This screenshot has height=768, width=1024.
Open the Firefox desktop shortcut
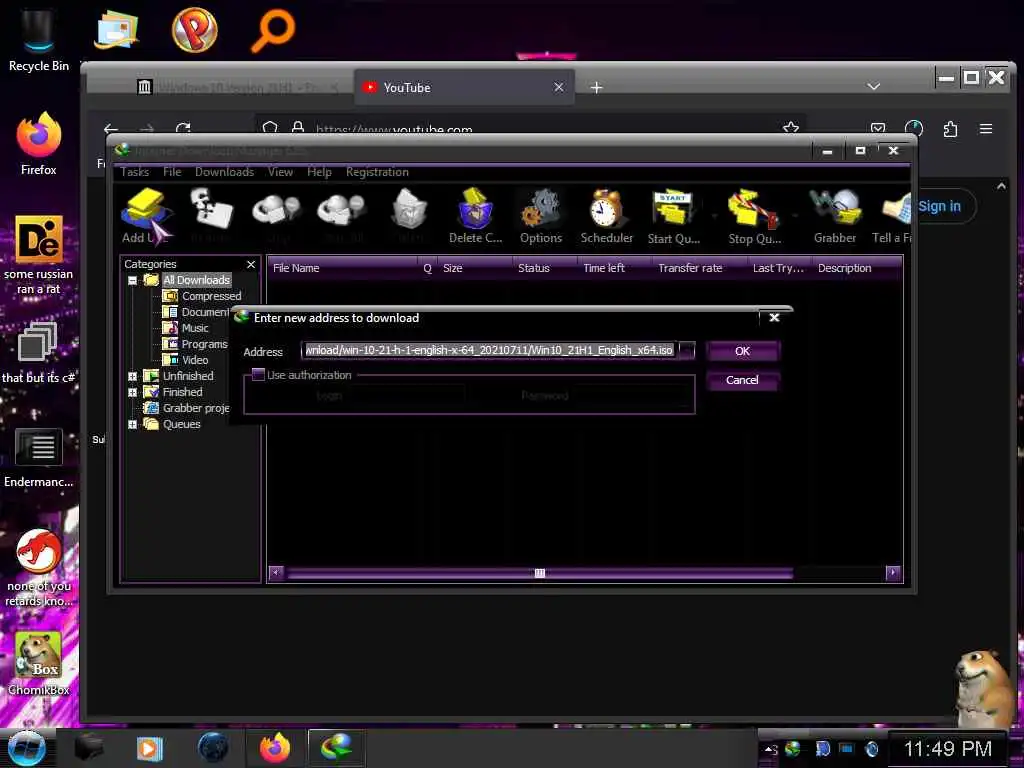coord(39,144)
